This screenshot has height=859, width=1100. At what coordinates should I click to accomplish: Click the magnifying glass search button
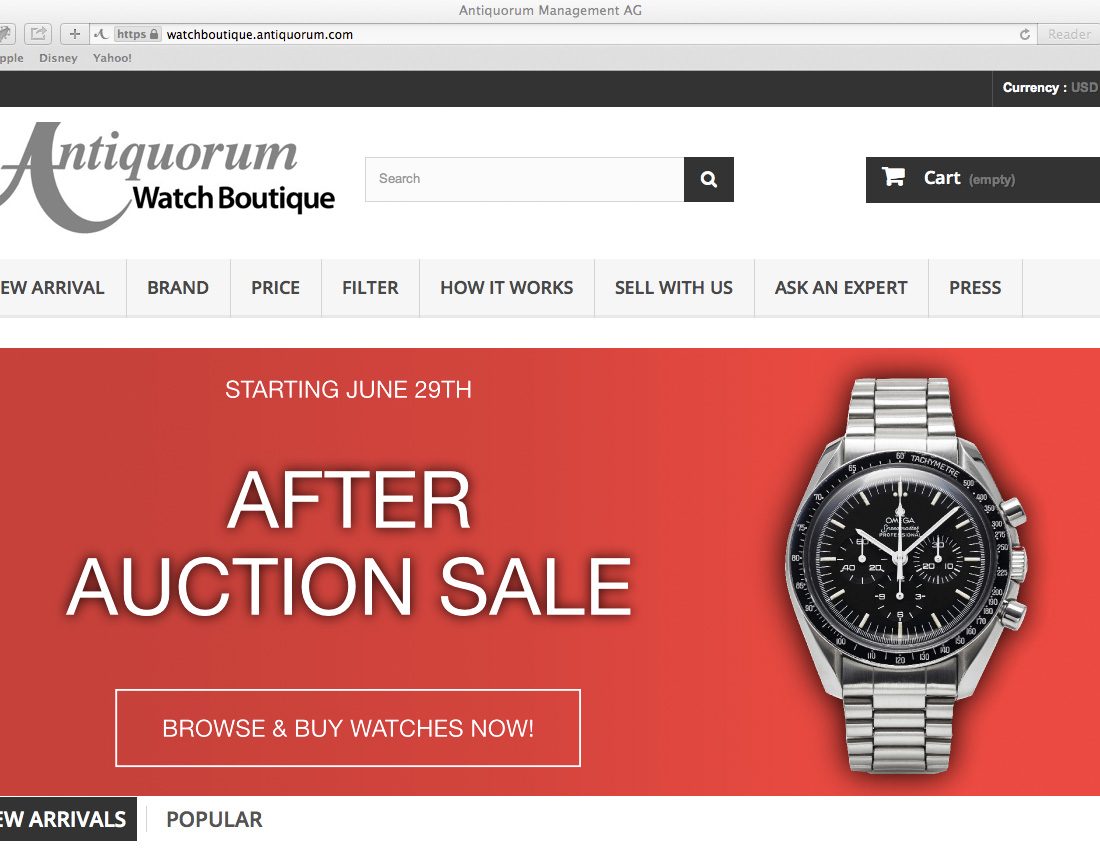709,180
